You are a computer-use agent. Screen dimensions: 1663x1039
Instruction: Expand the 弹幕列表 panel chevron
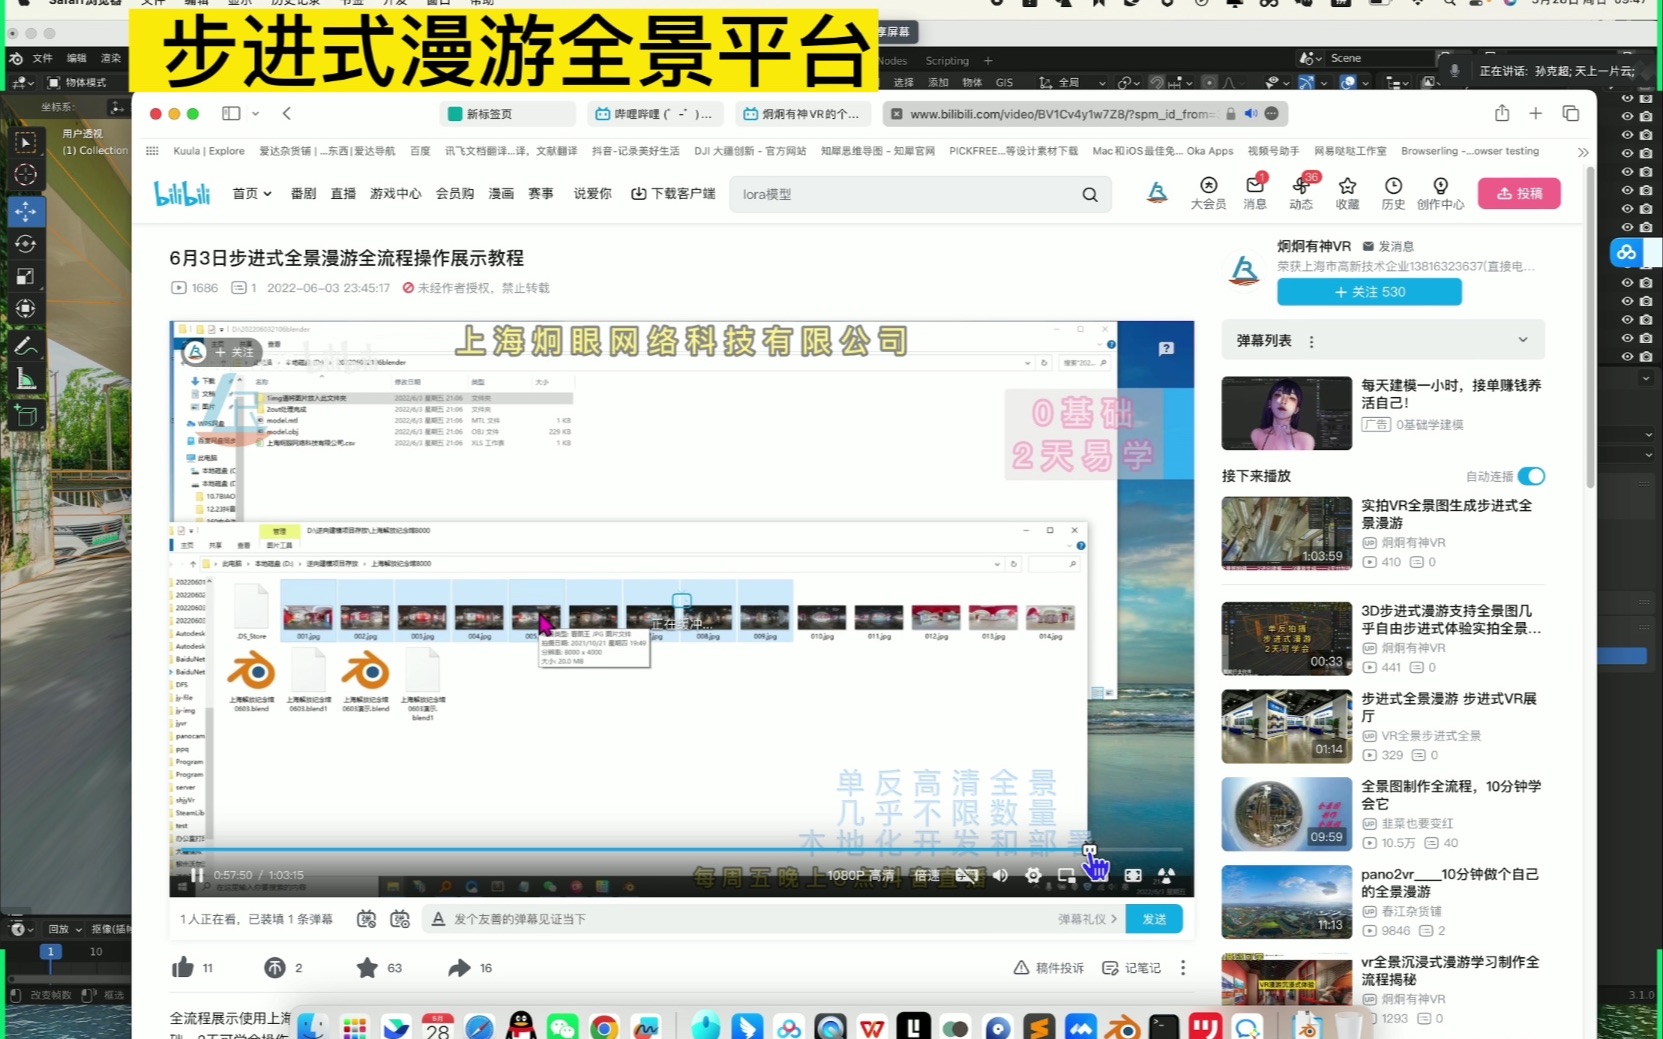pyautogui.click(x=1522, y=340)
